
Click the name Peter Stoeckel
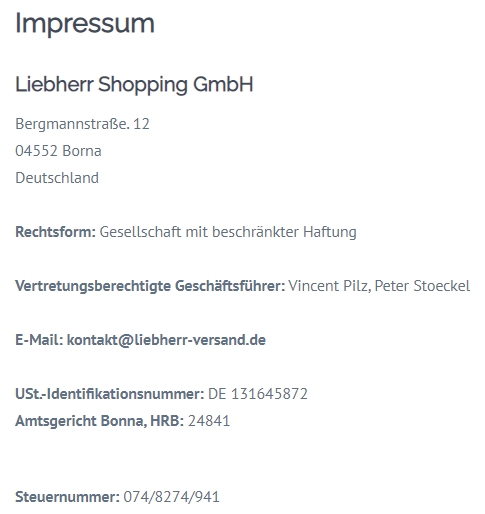pos(422,286)
